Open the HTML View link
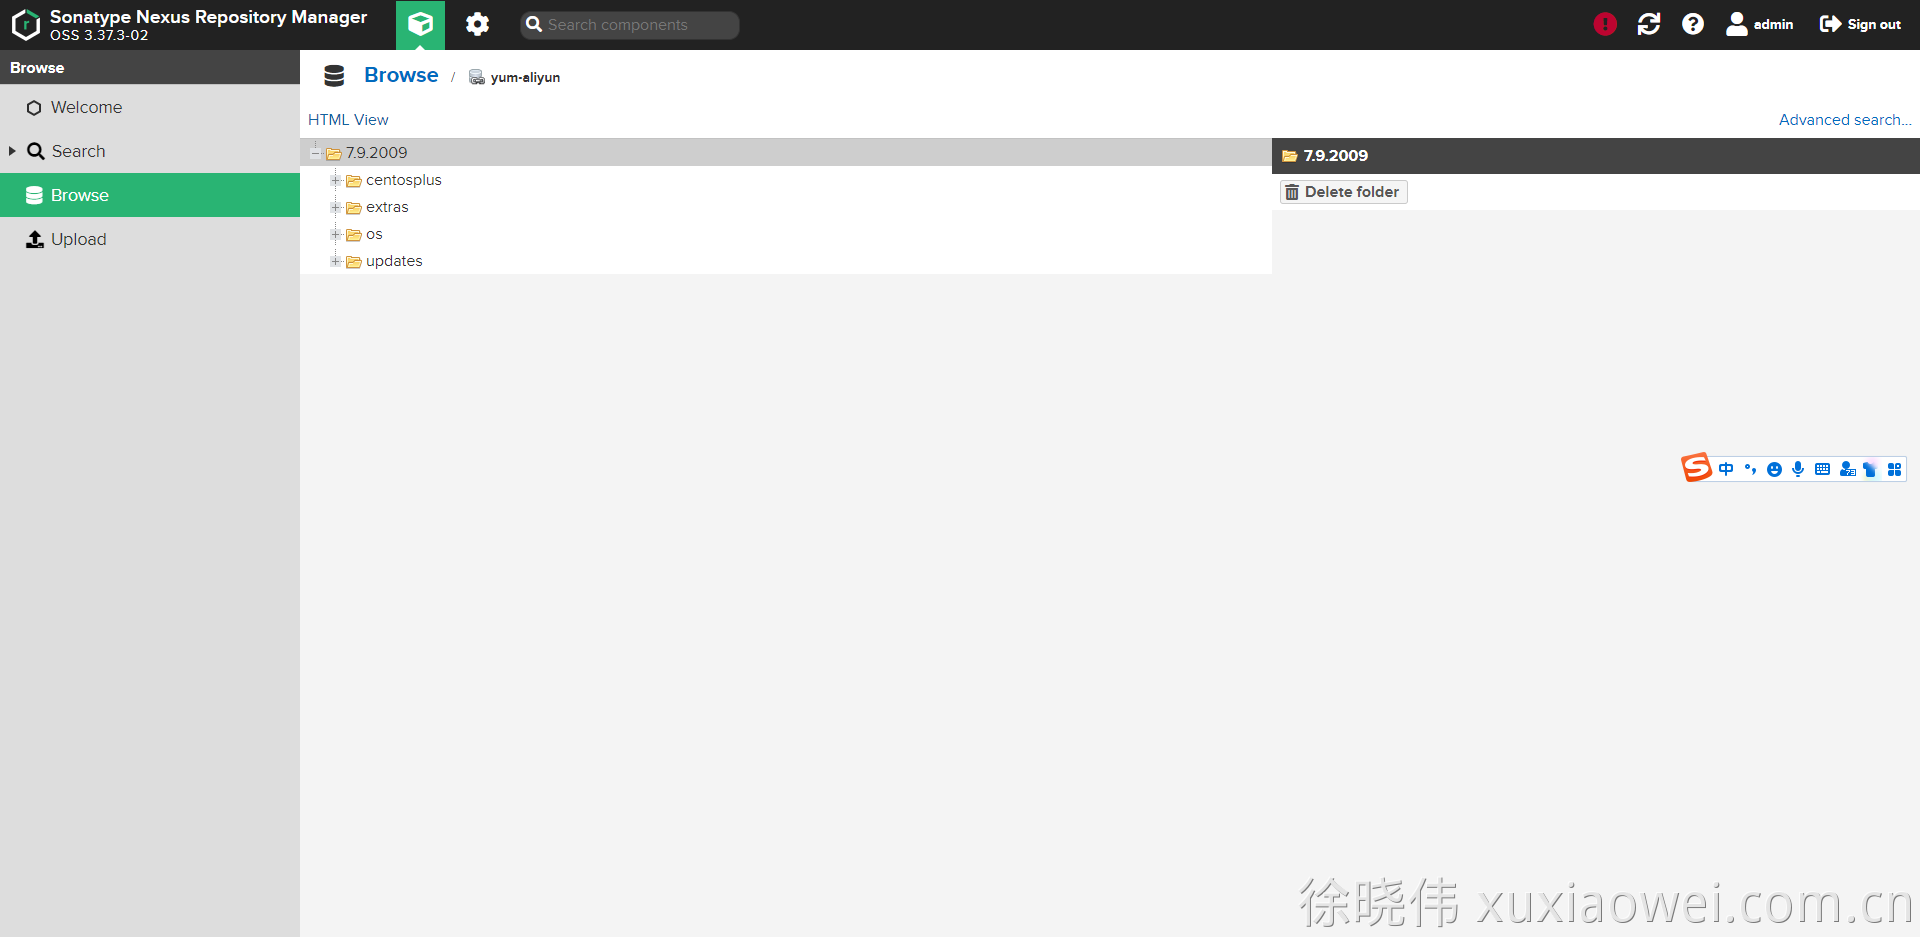Viewport: 1920px width, 937px height. tap(348, 120)
